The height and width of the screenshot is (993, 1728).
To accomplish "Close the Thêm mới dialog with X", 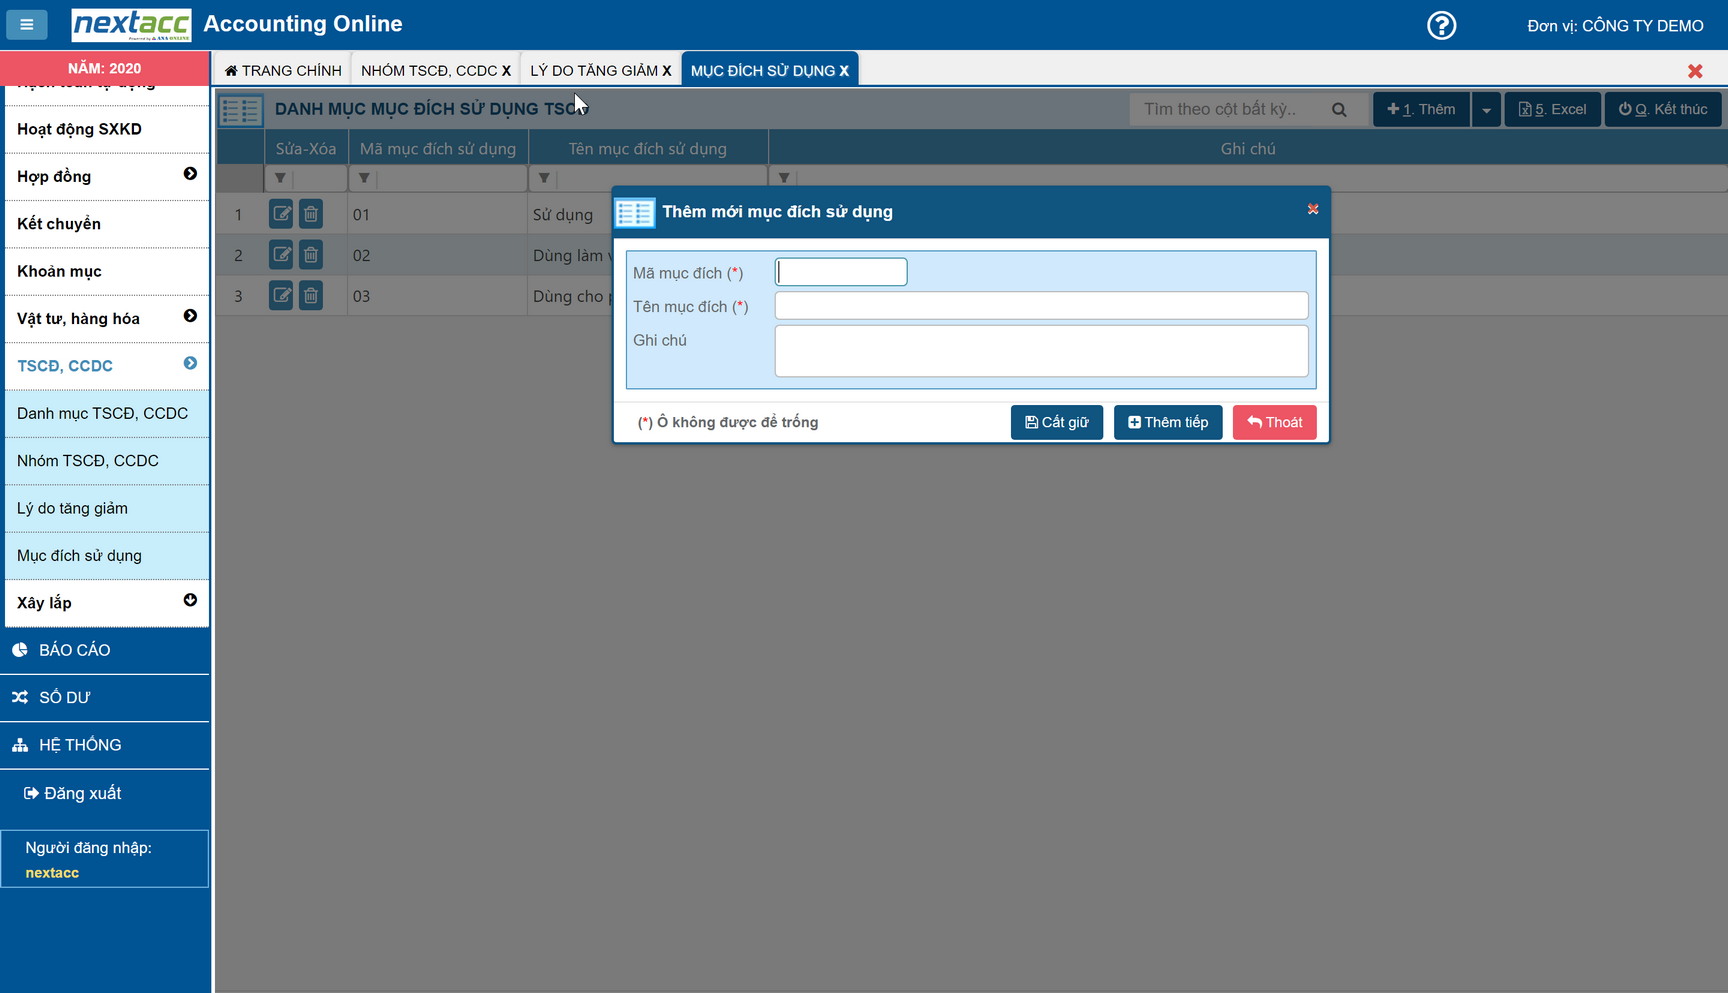I will point(1313,209).
